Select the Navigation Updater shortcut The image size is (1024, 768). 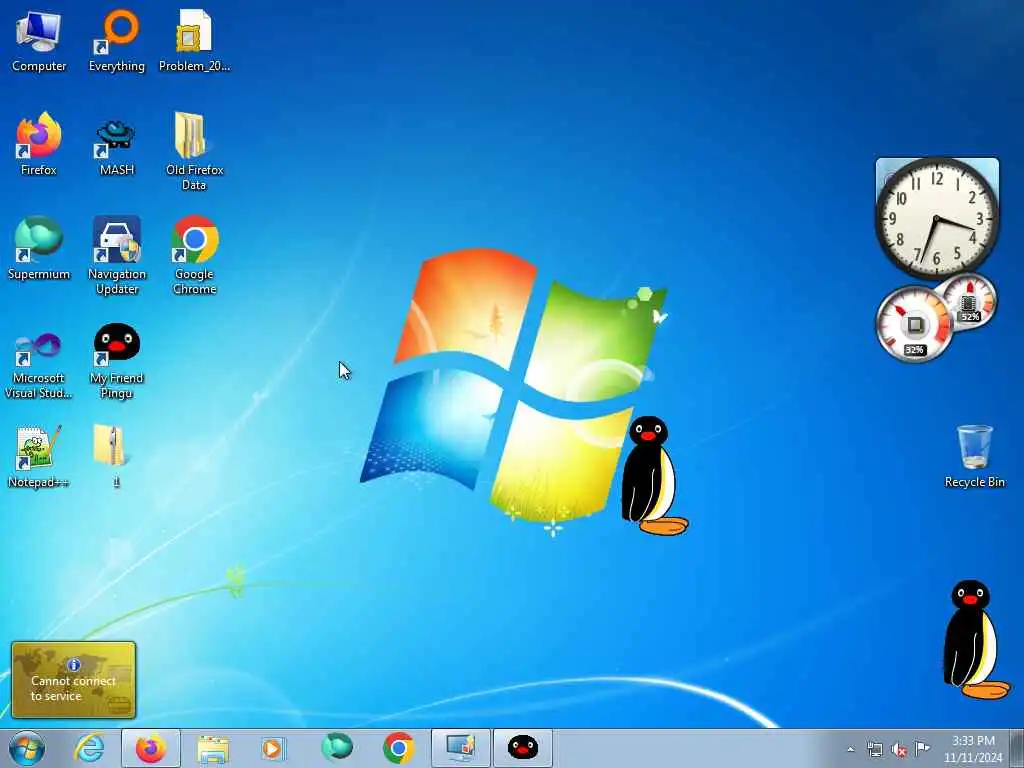click(x=117, y=255)
